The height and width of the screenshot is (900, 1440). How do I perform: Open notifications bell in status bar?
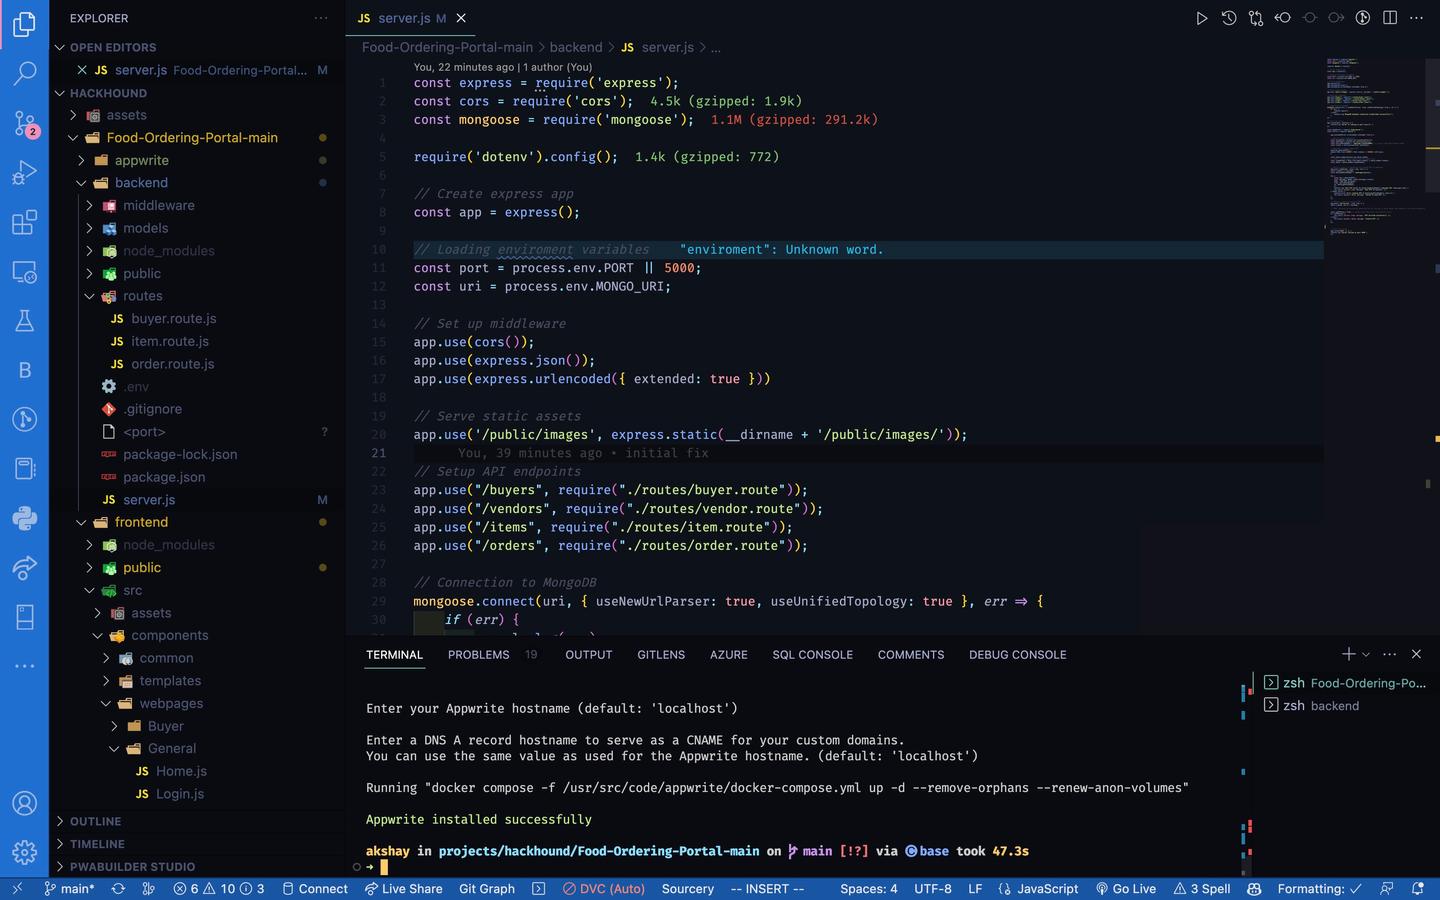(x=1417, y=888)
